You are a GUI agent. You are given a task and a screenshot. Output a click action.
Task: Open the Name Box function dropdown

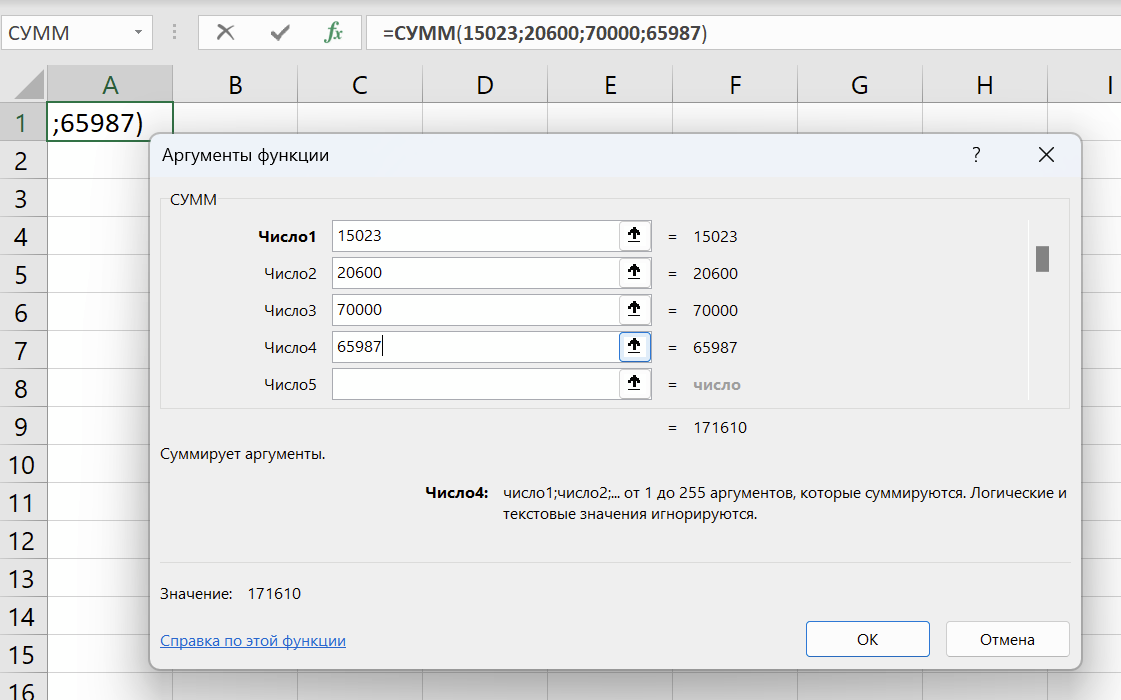[x=138, y=33]
